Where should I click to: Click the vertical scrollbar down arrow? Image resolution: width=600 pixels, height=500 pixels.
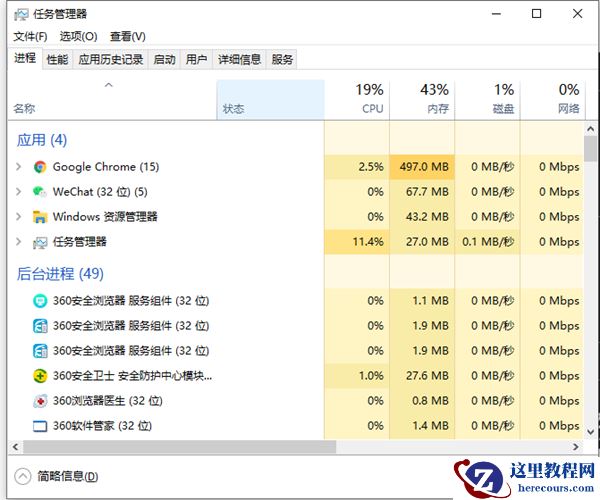(590, 432)
